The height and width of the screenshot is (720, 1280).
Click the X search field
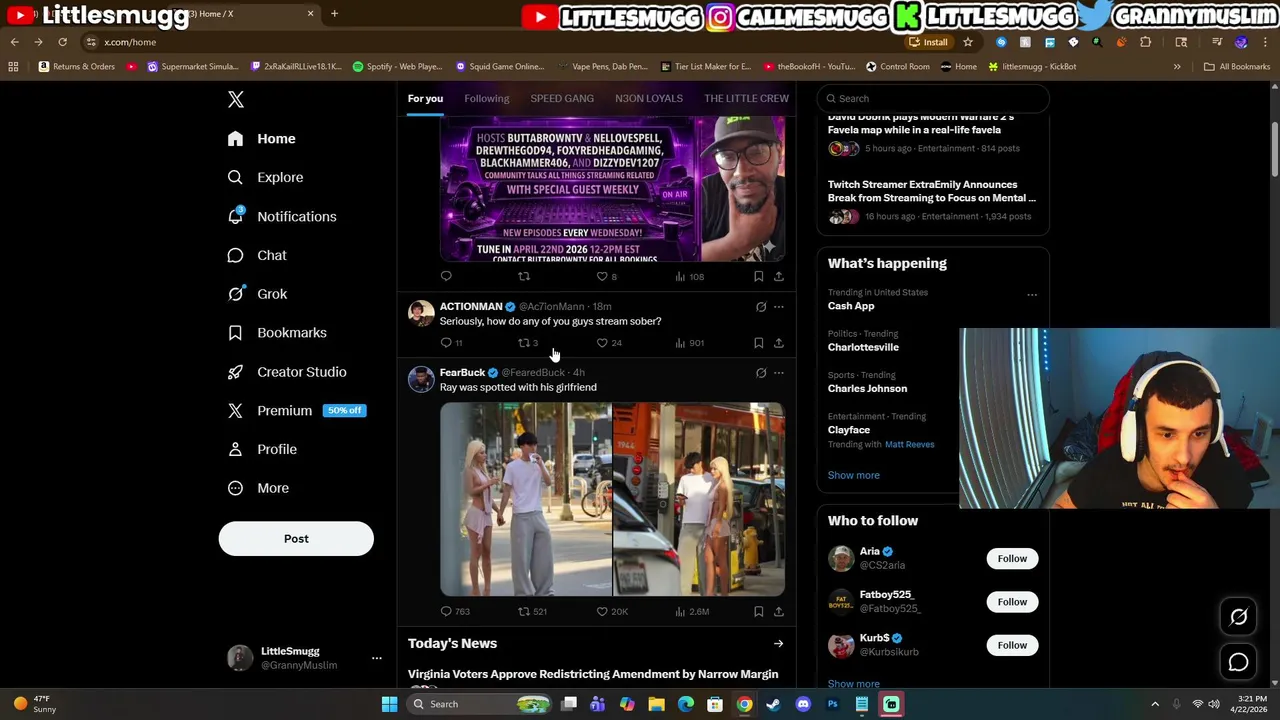pyautogui.click(x=933, y=98)
